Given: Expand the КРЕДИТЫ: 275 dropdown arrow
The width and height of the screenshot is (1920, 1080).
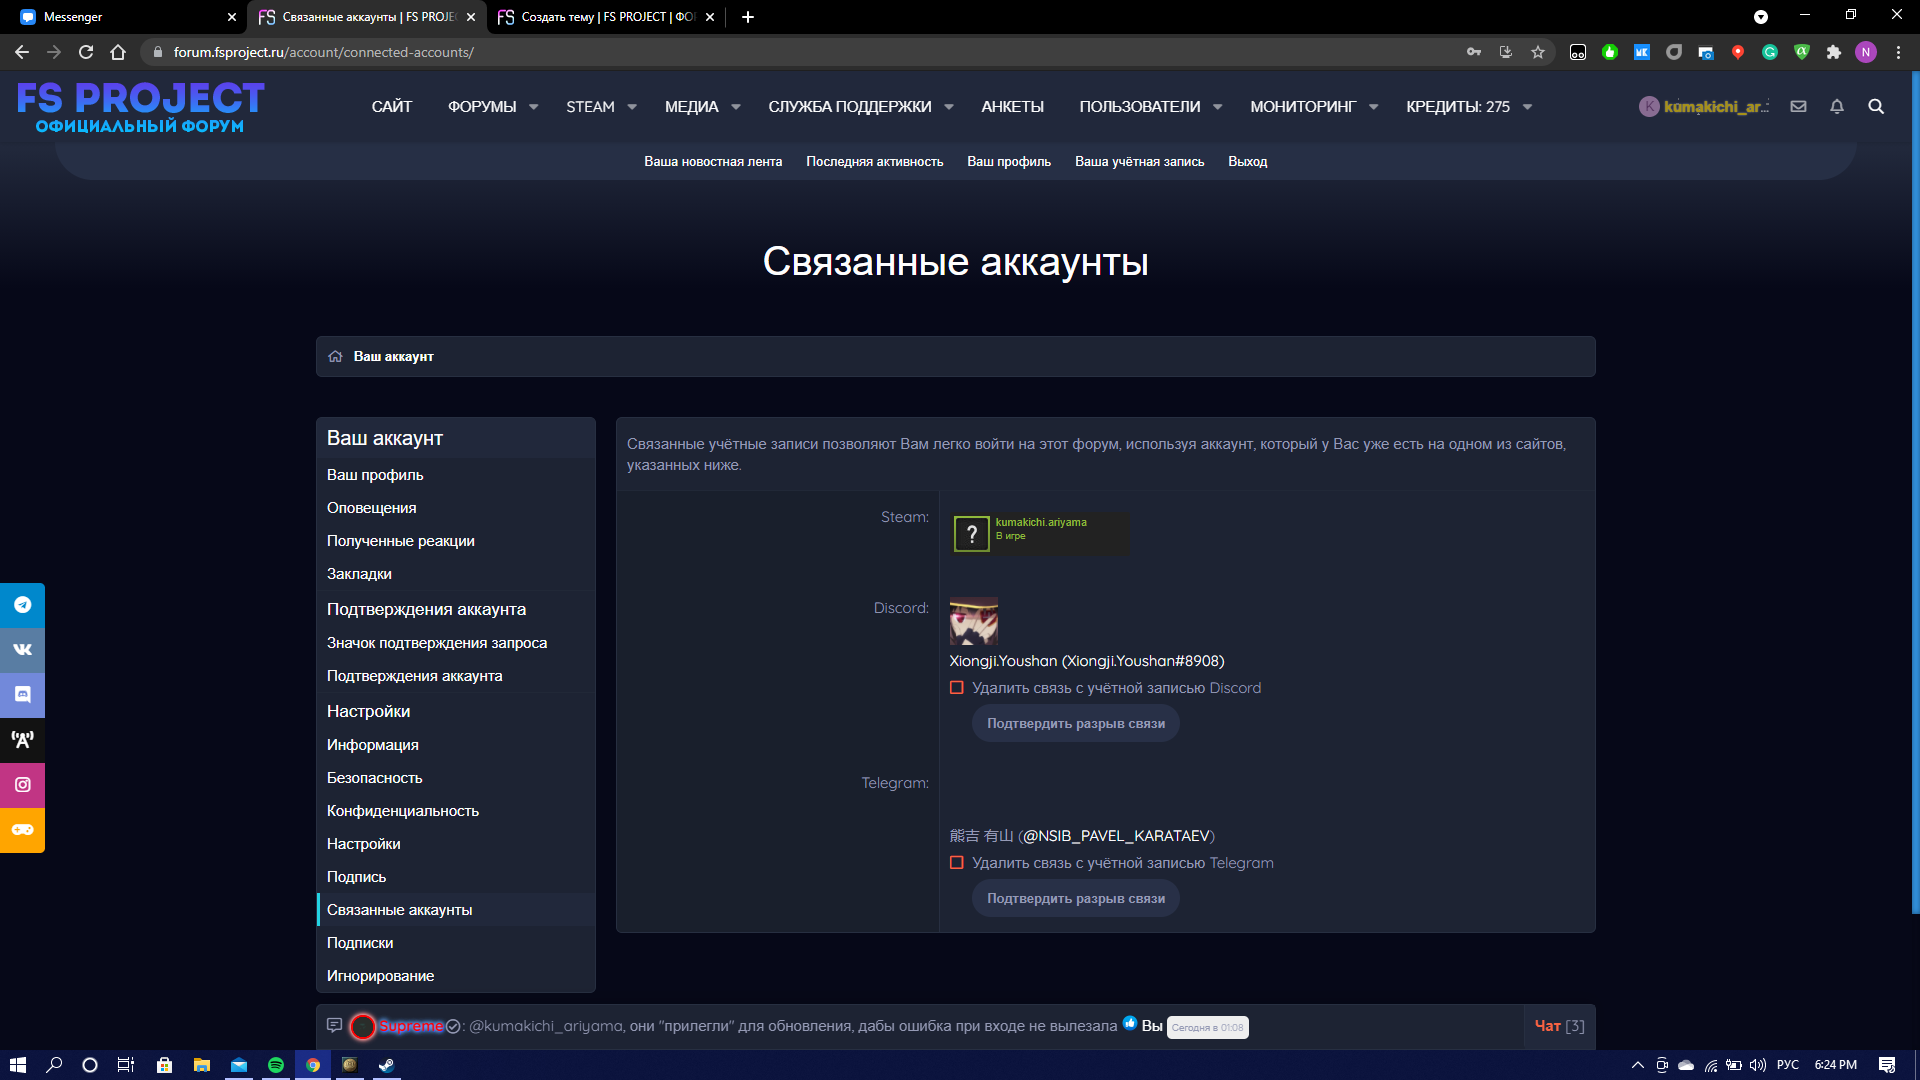Looking at the screenshot, I should pos(1527,107).
